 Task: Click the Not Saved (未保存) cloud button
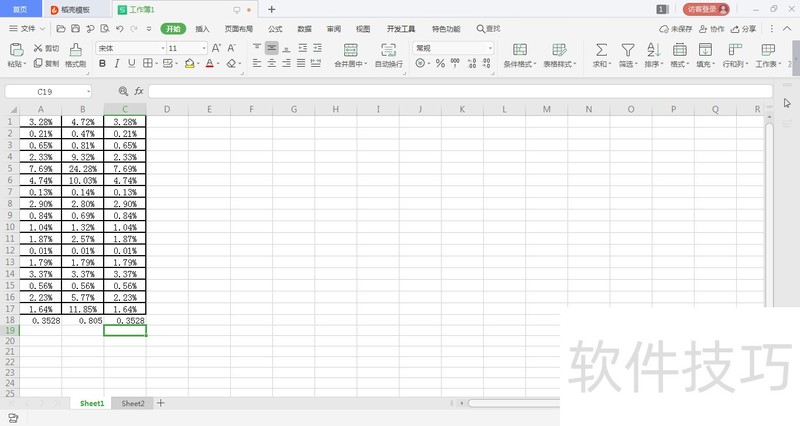point(676,29)
